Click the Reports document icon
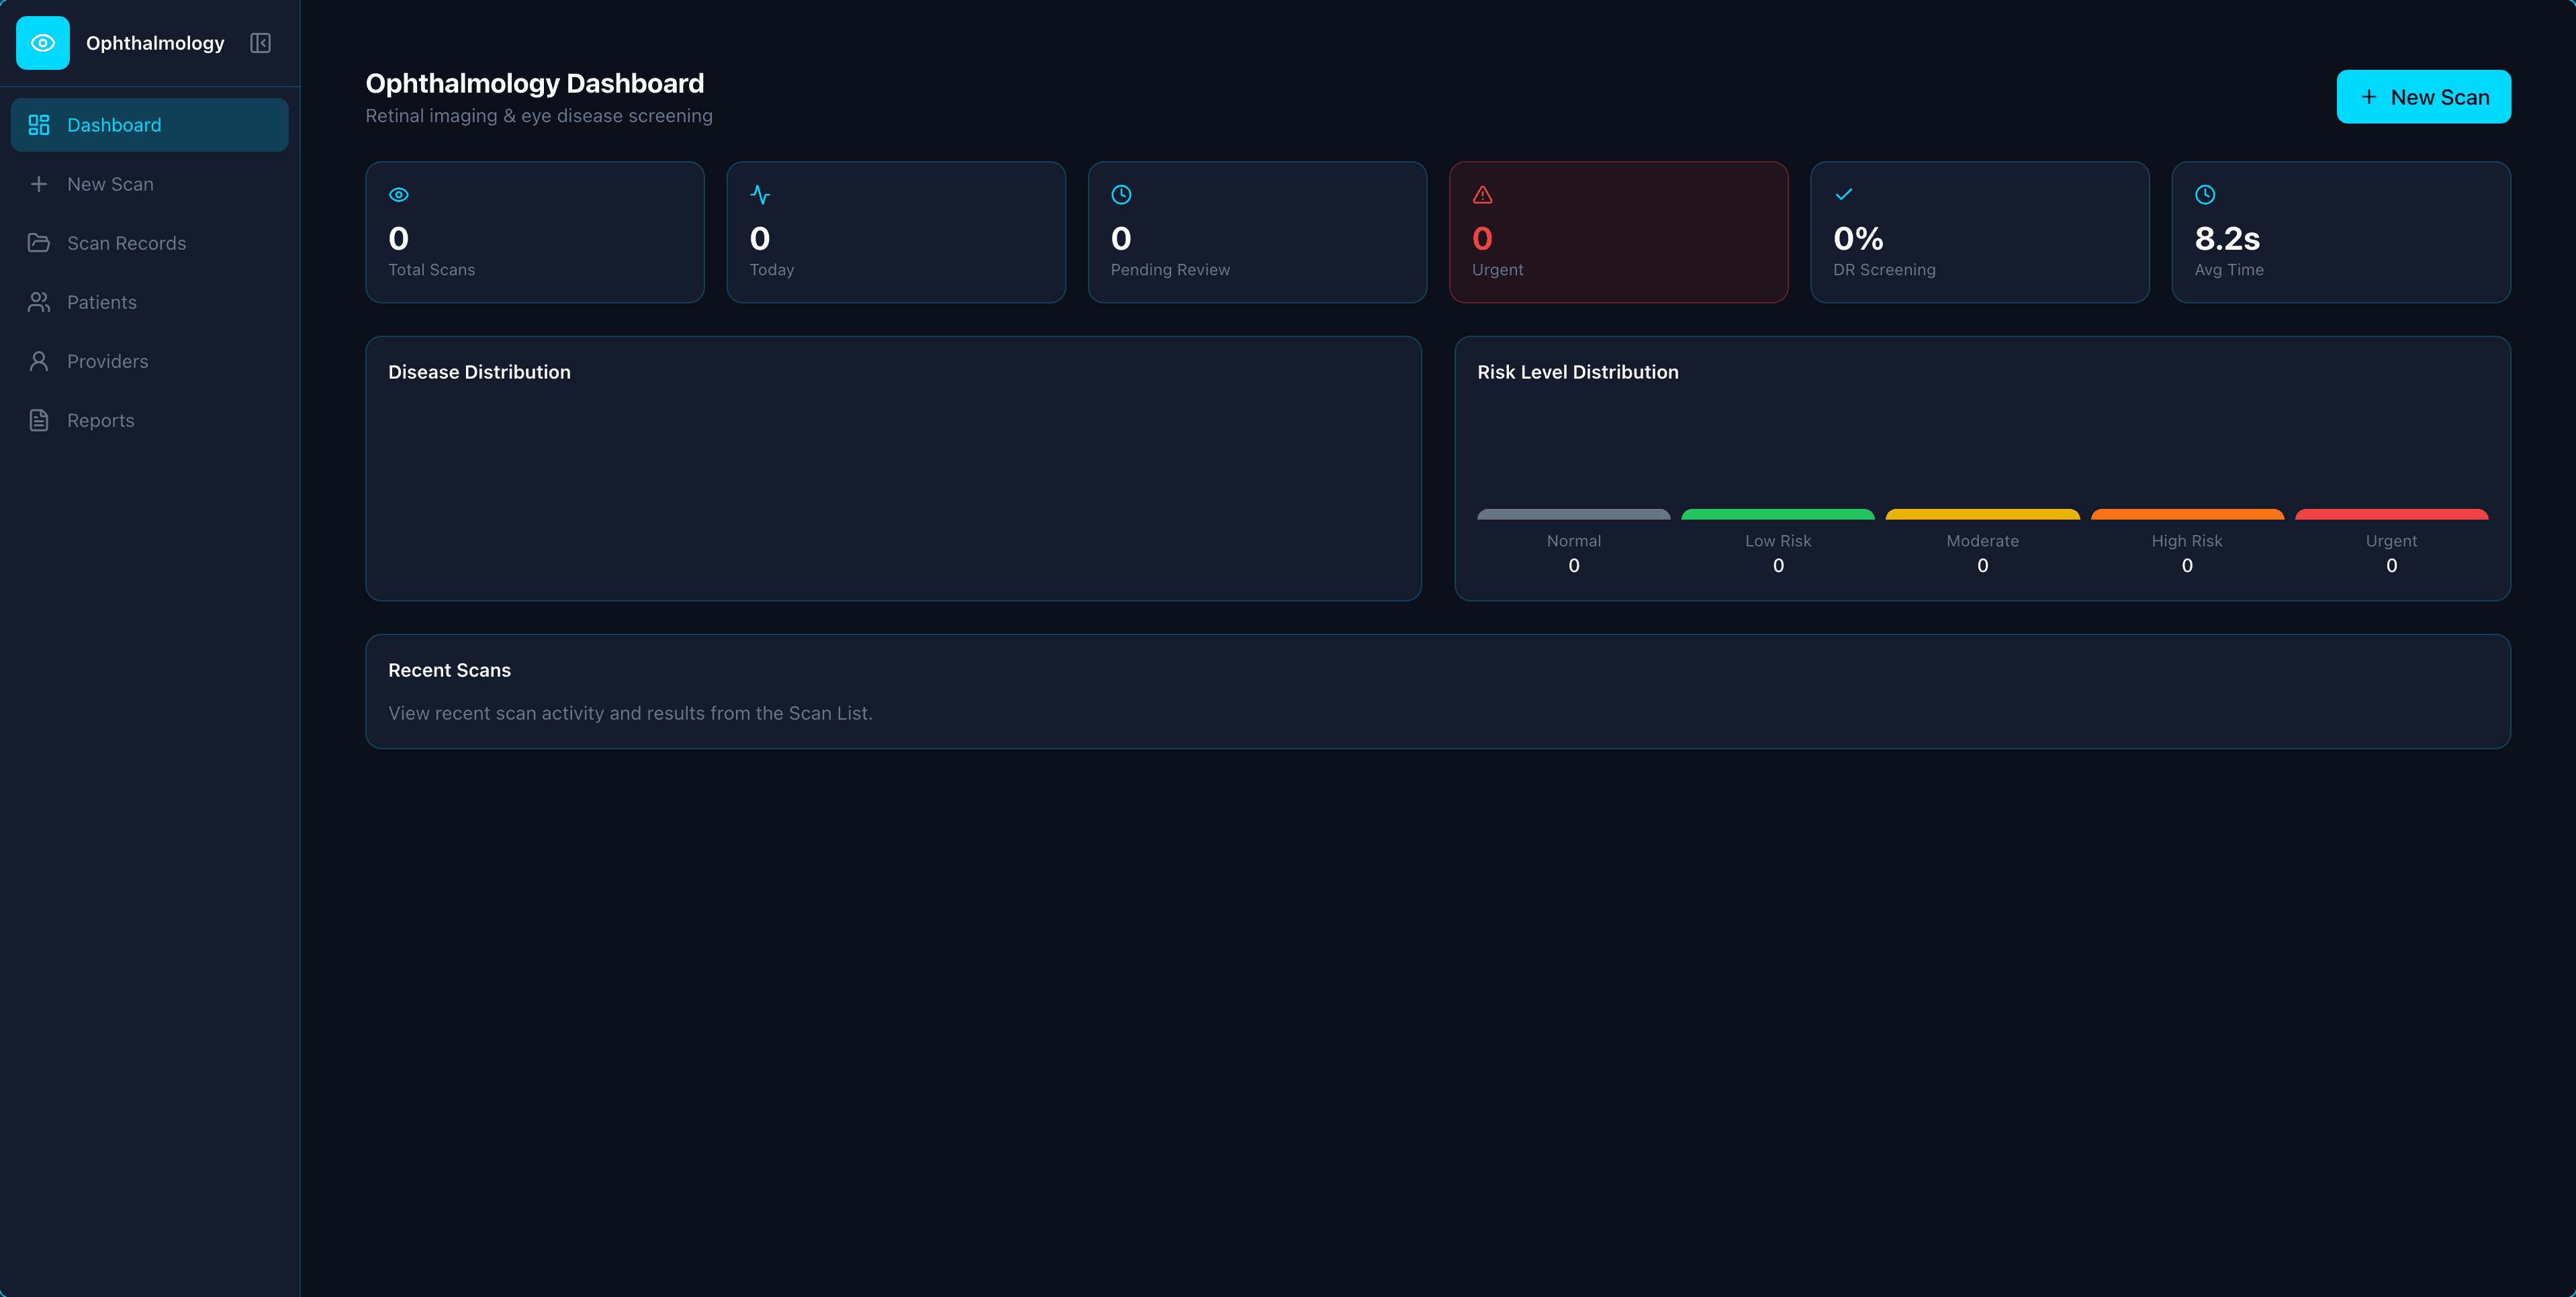 click(39, 420)
